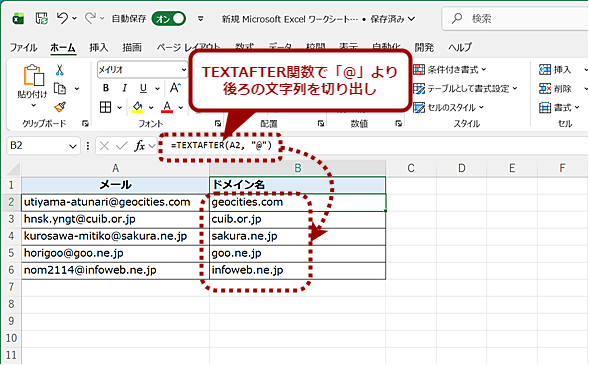Toggle bold formatting

coord(106,88)
